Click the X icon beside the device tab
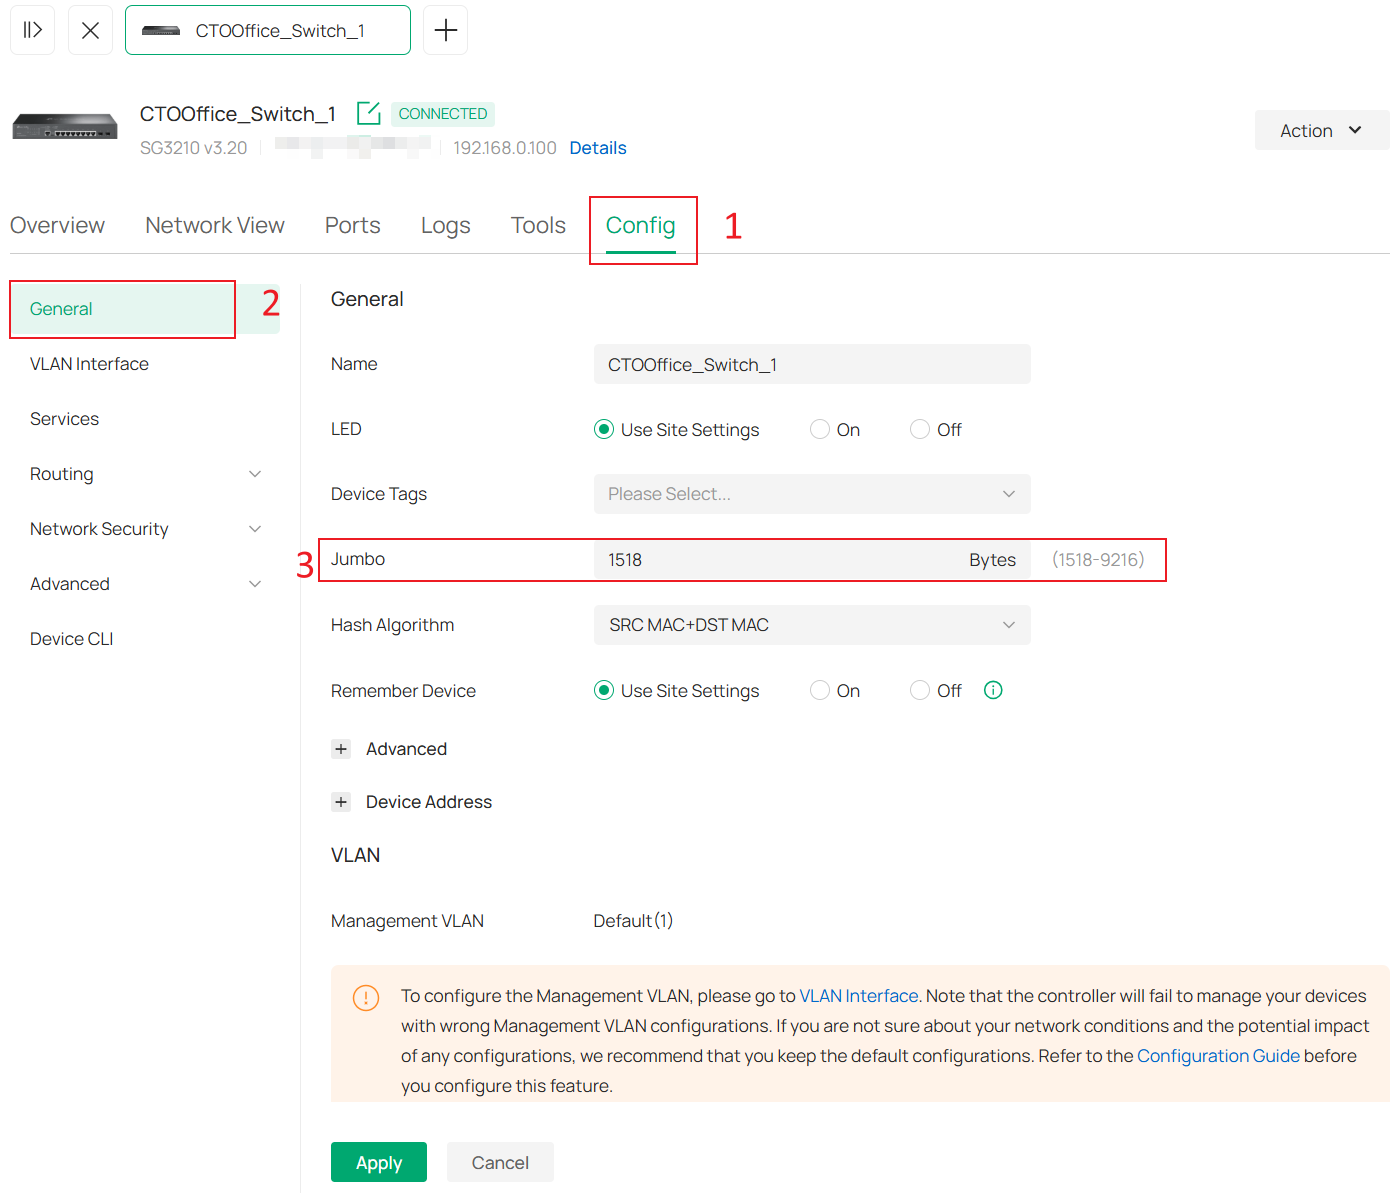 tap(90, 30)
